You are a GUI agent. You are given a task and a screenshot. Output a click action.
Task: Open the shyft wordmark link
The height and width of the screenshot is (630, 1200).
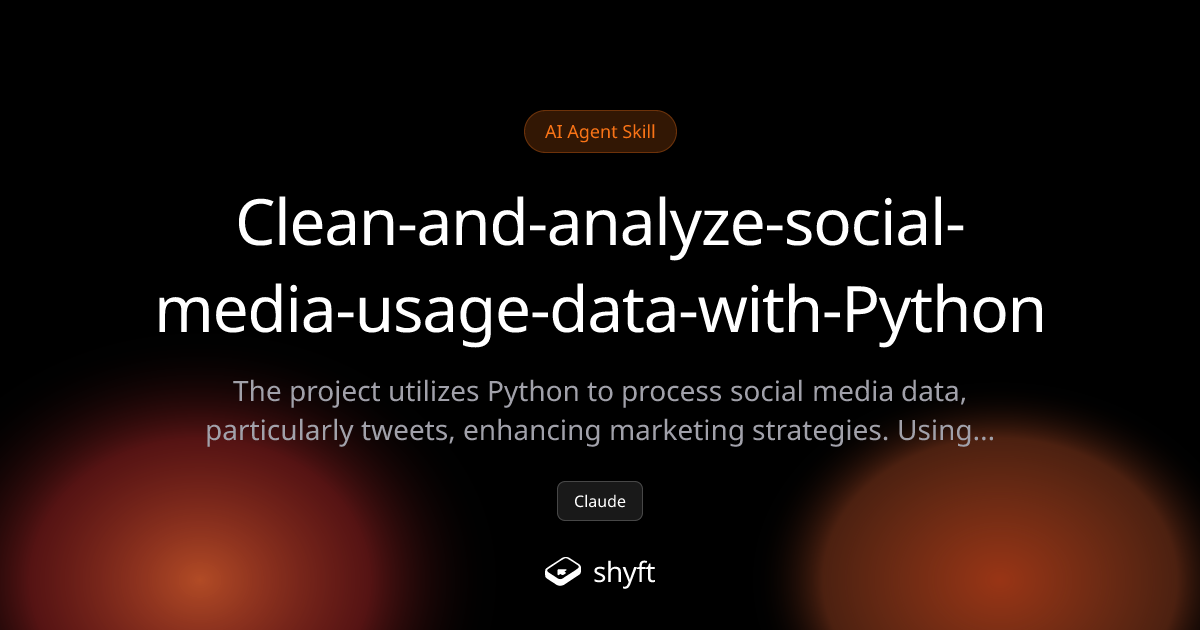coord(624,573)
